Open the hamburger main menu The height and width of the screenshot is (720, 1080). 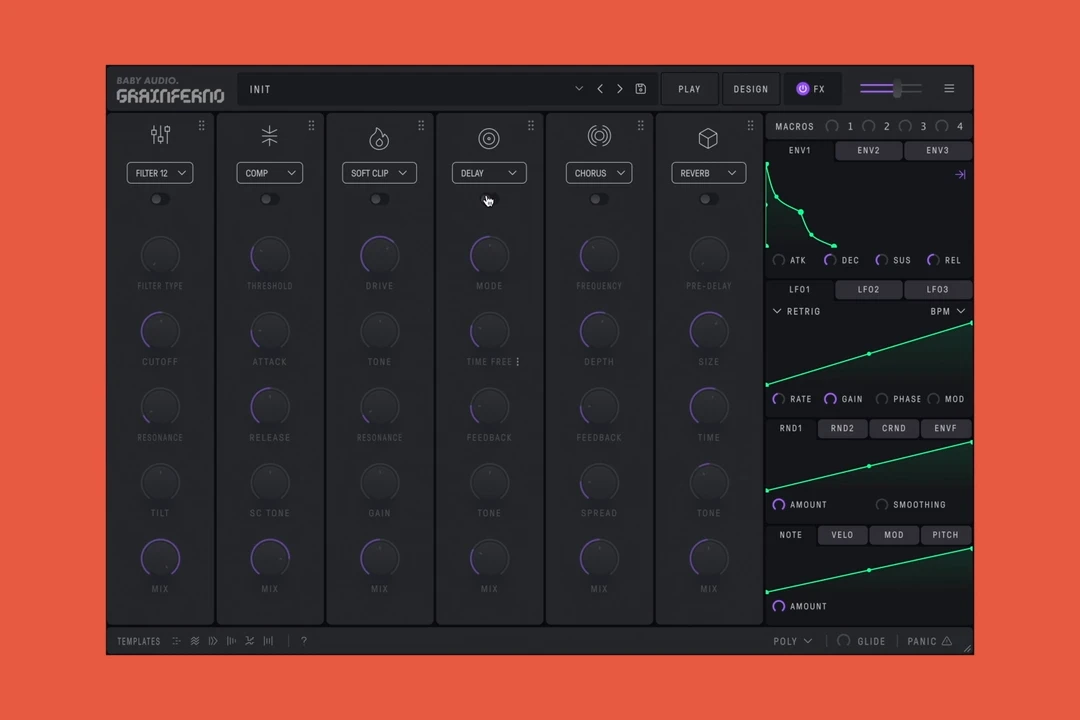(x=949, y=88)
